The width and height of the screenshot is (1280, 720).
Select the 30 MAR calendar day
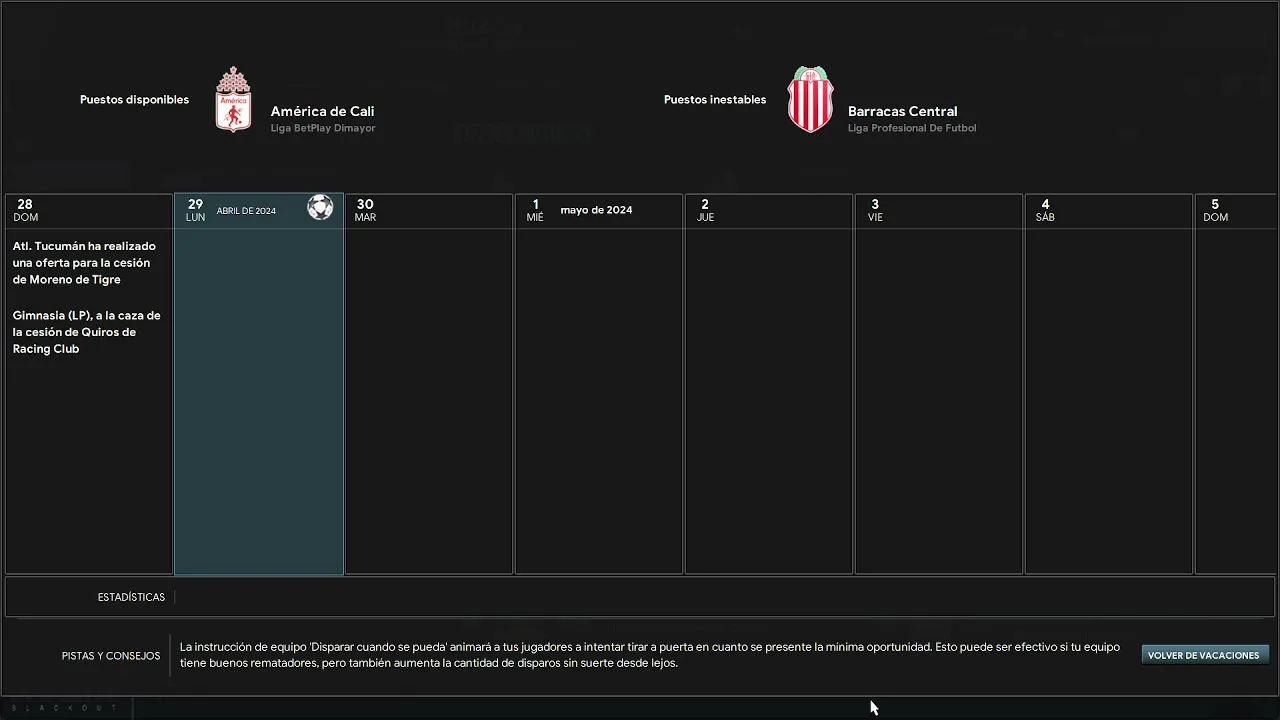click(x=429, y=384)
